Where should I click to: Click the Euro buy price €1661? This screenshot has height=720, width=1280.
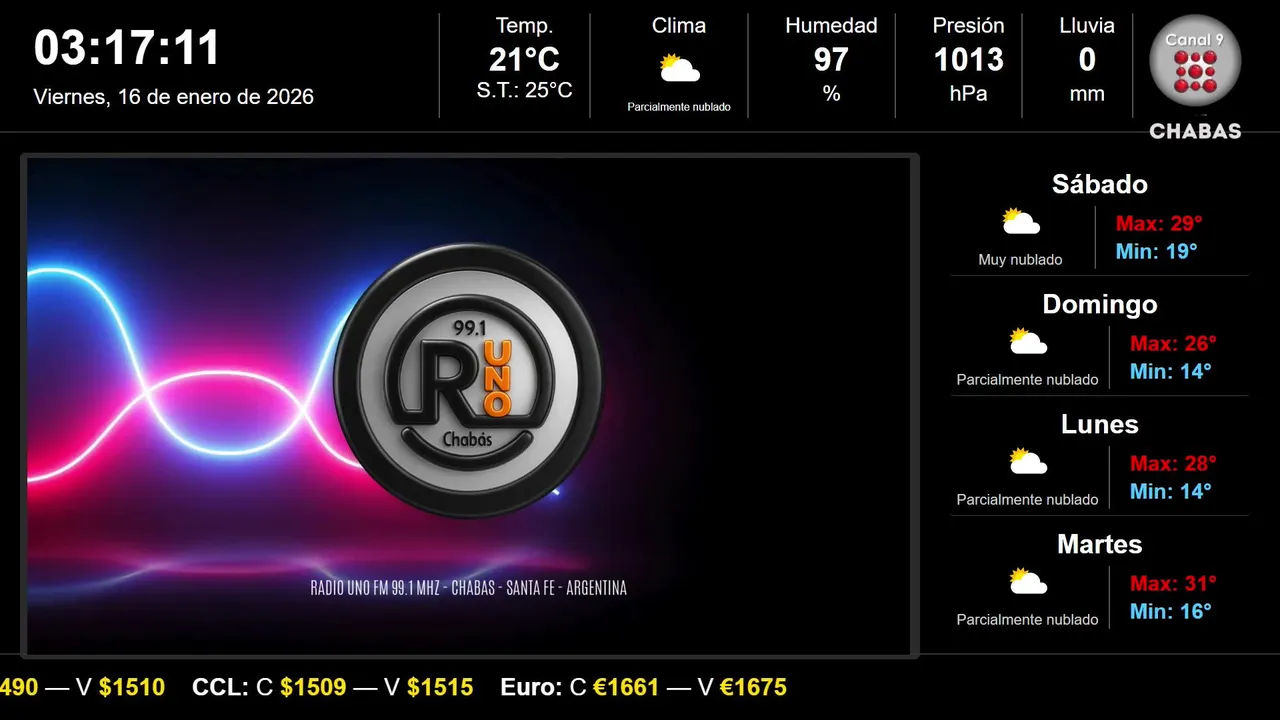[626, 687]
